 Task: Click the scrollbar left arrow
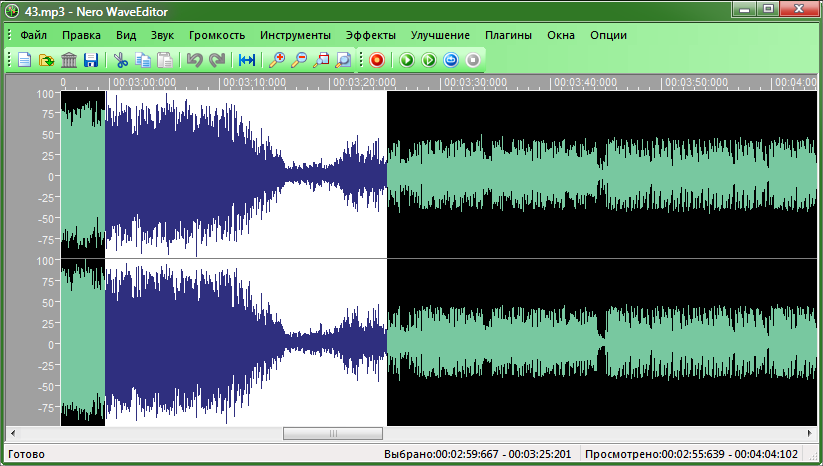click(13, 433)
